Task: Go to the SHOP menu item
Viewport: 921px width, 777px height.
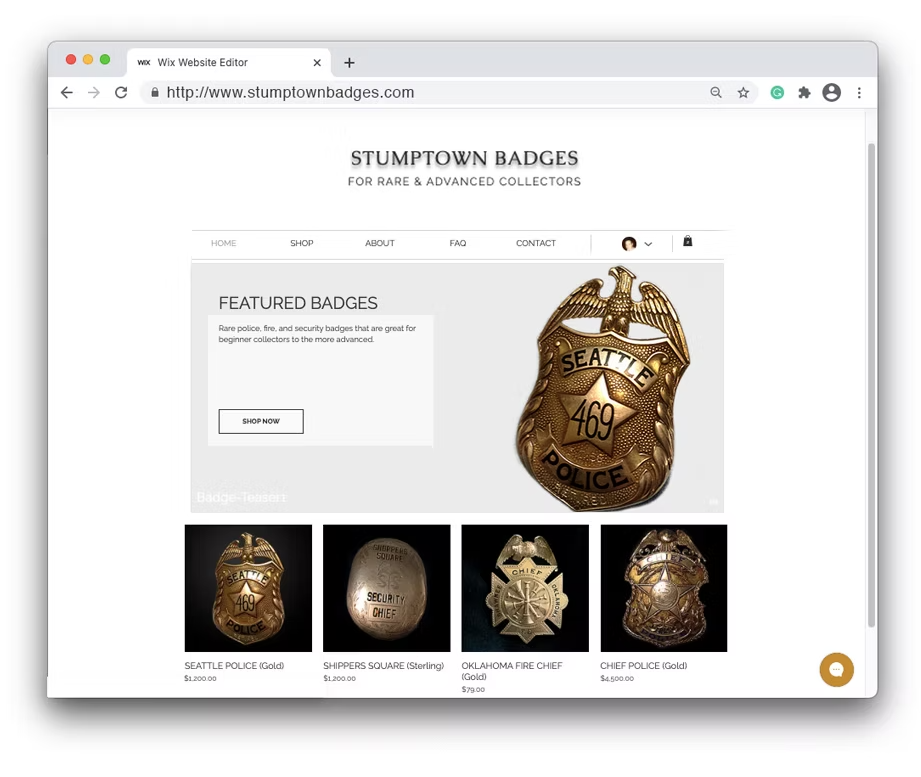Action: tap(301, 243)
